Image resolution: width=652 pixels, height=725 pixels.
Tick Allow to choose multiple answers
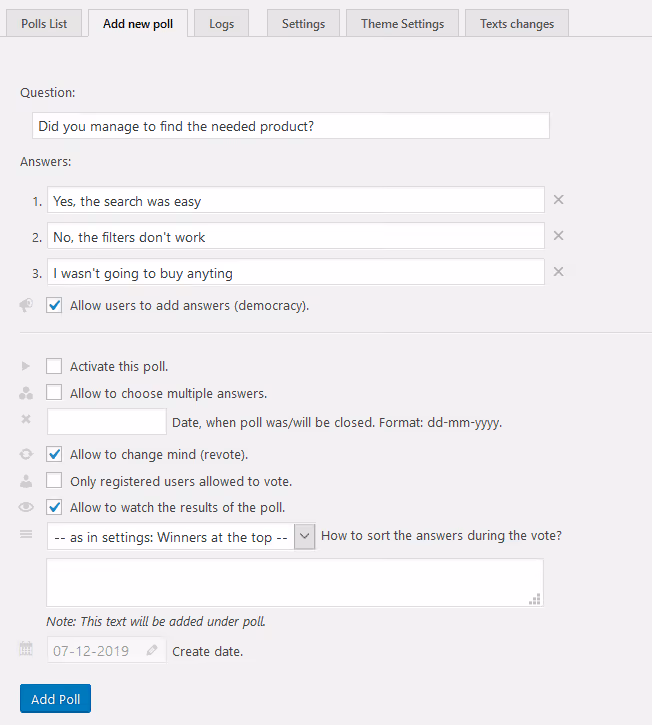pos(54,393)
